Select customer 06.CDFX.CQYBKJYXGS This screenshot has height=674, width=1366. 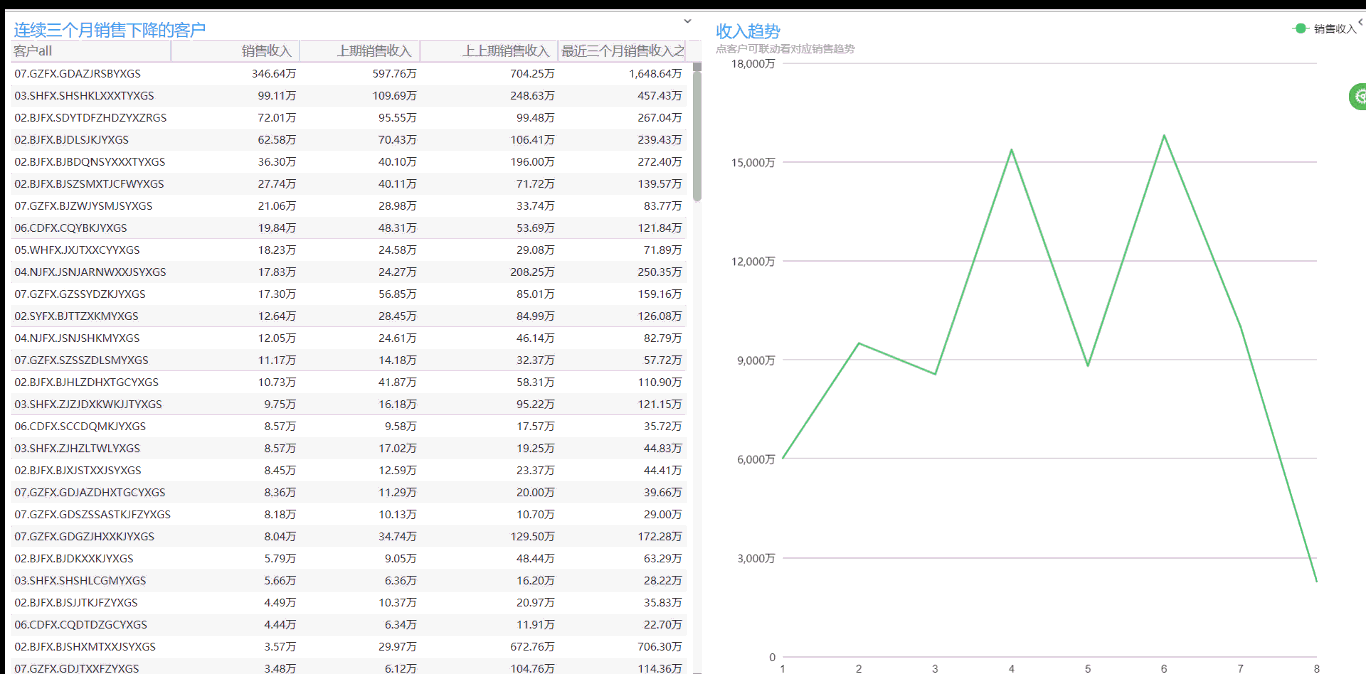click(70, 228)
